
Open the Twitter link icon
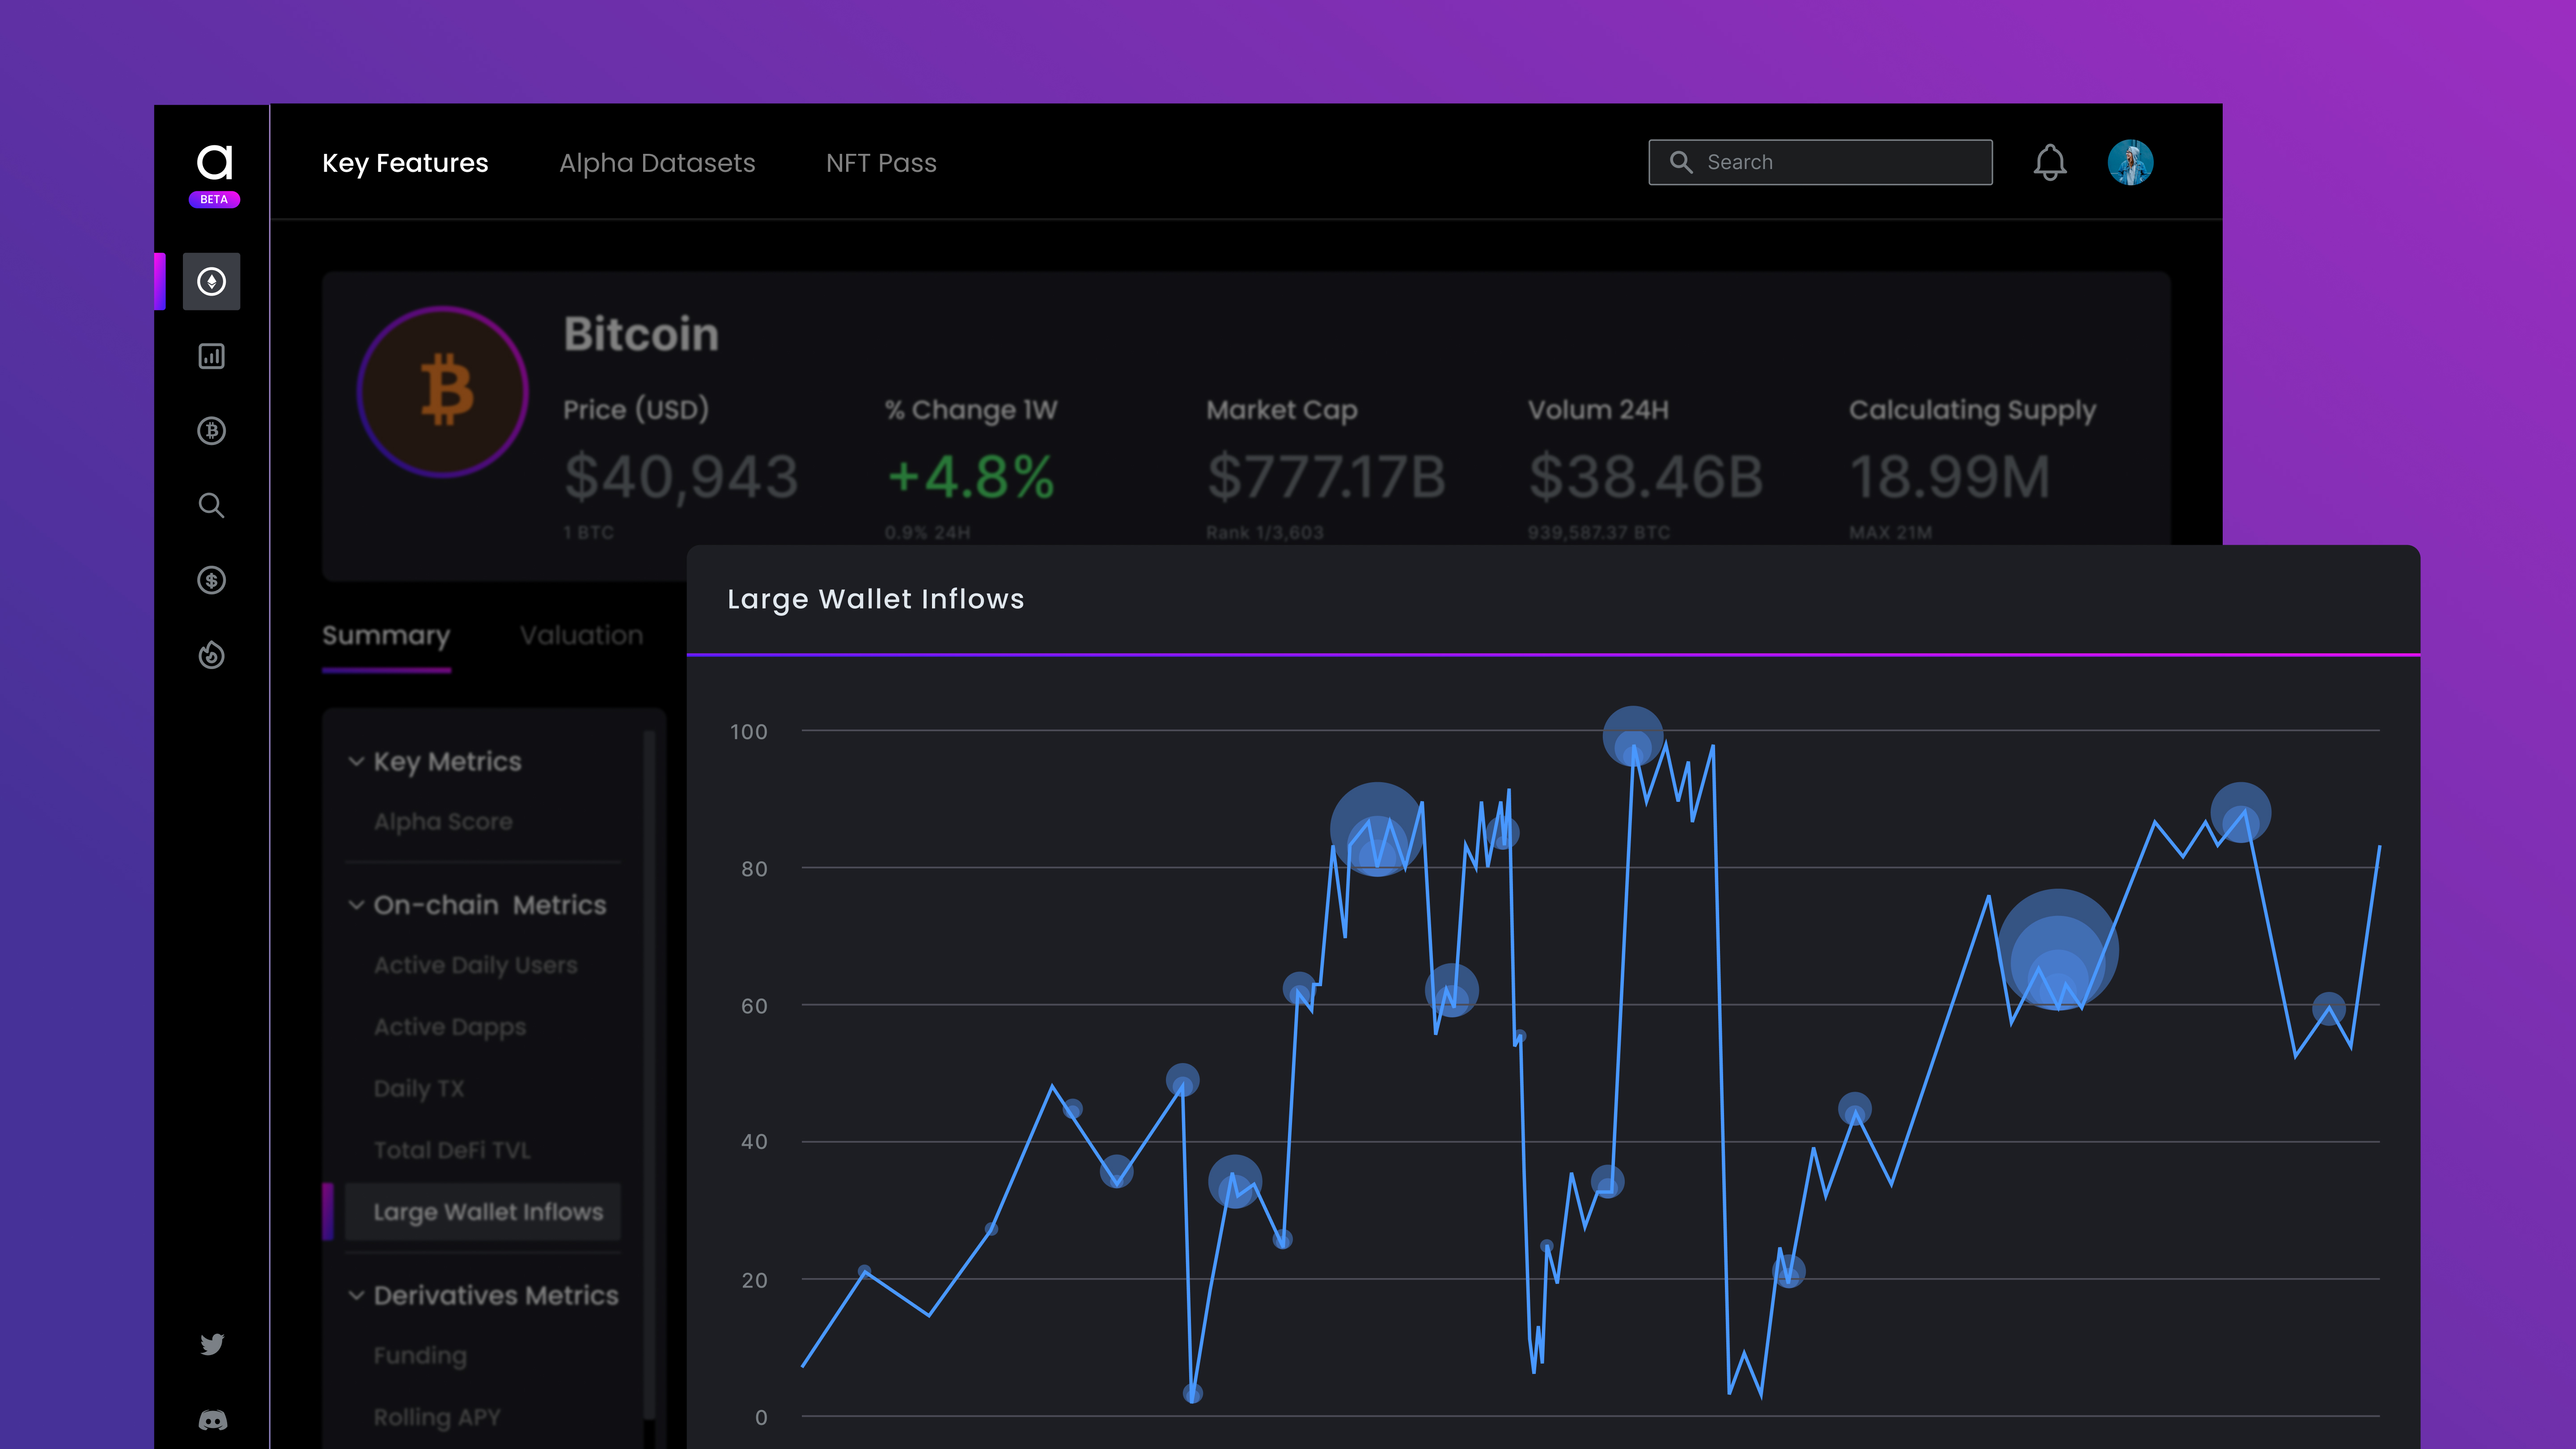click(212, 1344)
